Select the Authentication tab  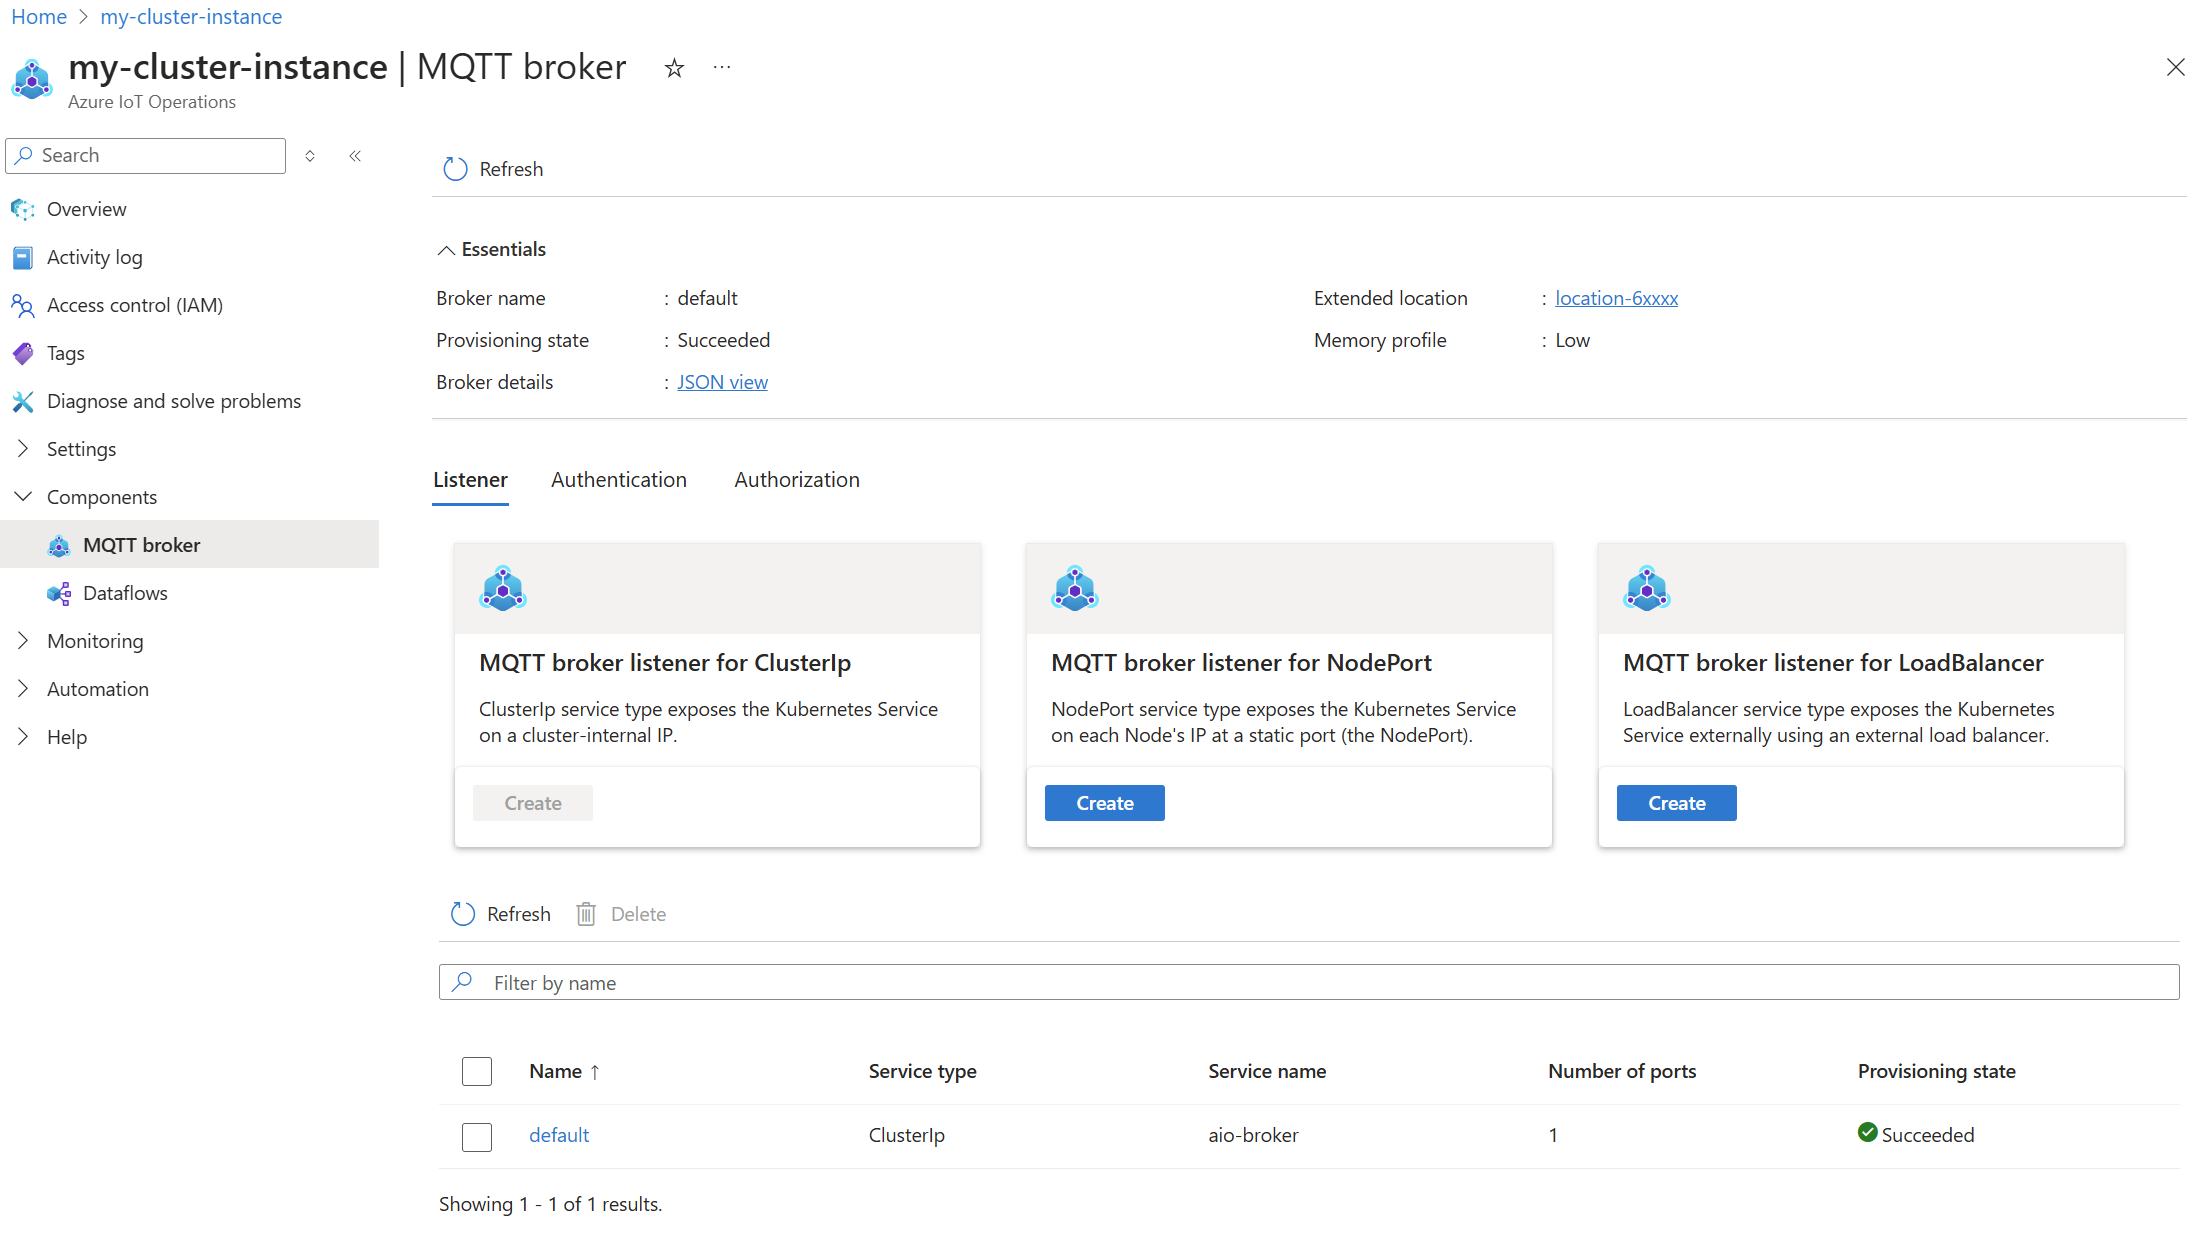click(x=620, y=479)
